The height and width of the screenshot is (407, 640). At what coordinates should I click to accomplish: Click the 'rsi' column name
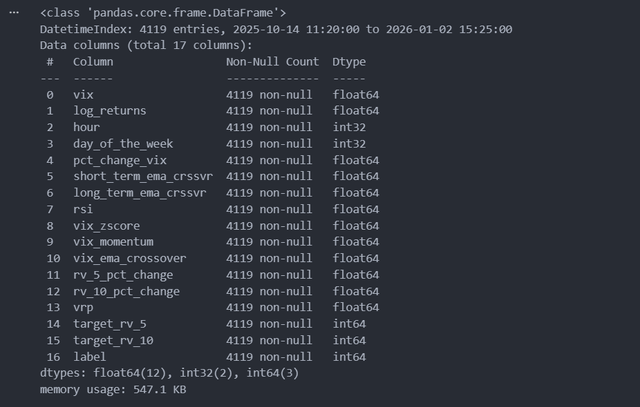83,209
